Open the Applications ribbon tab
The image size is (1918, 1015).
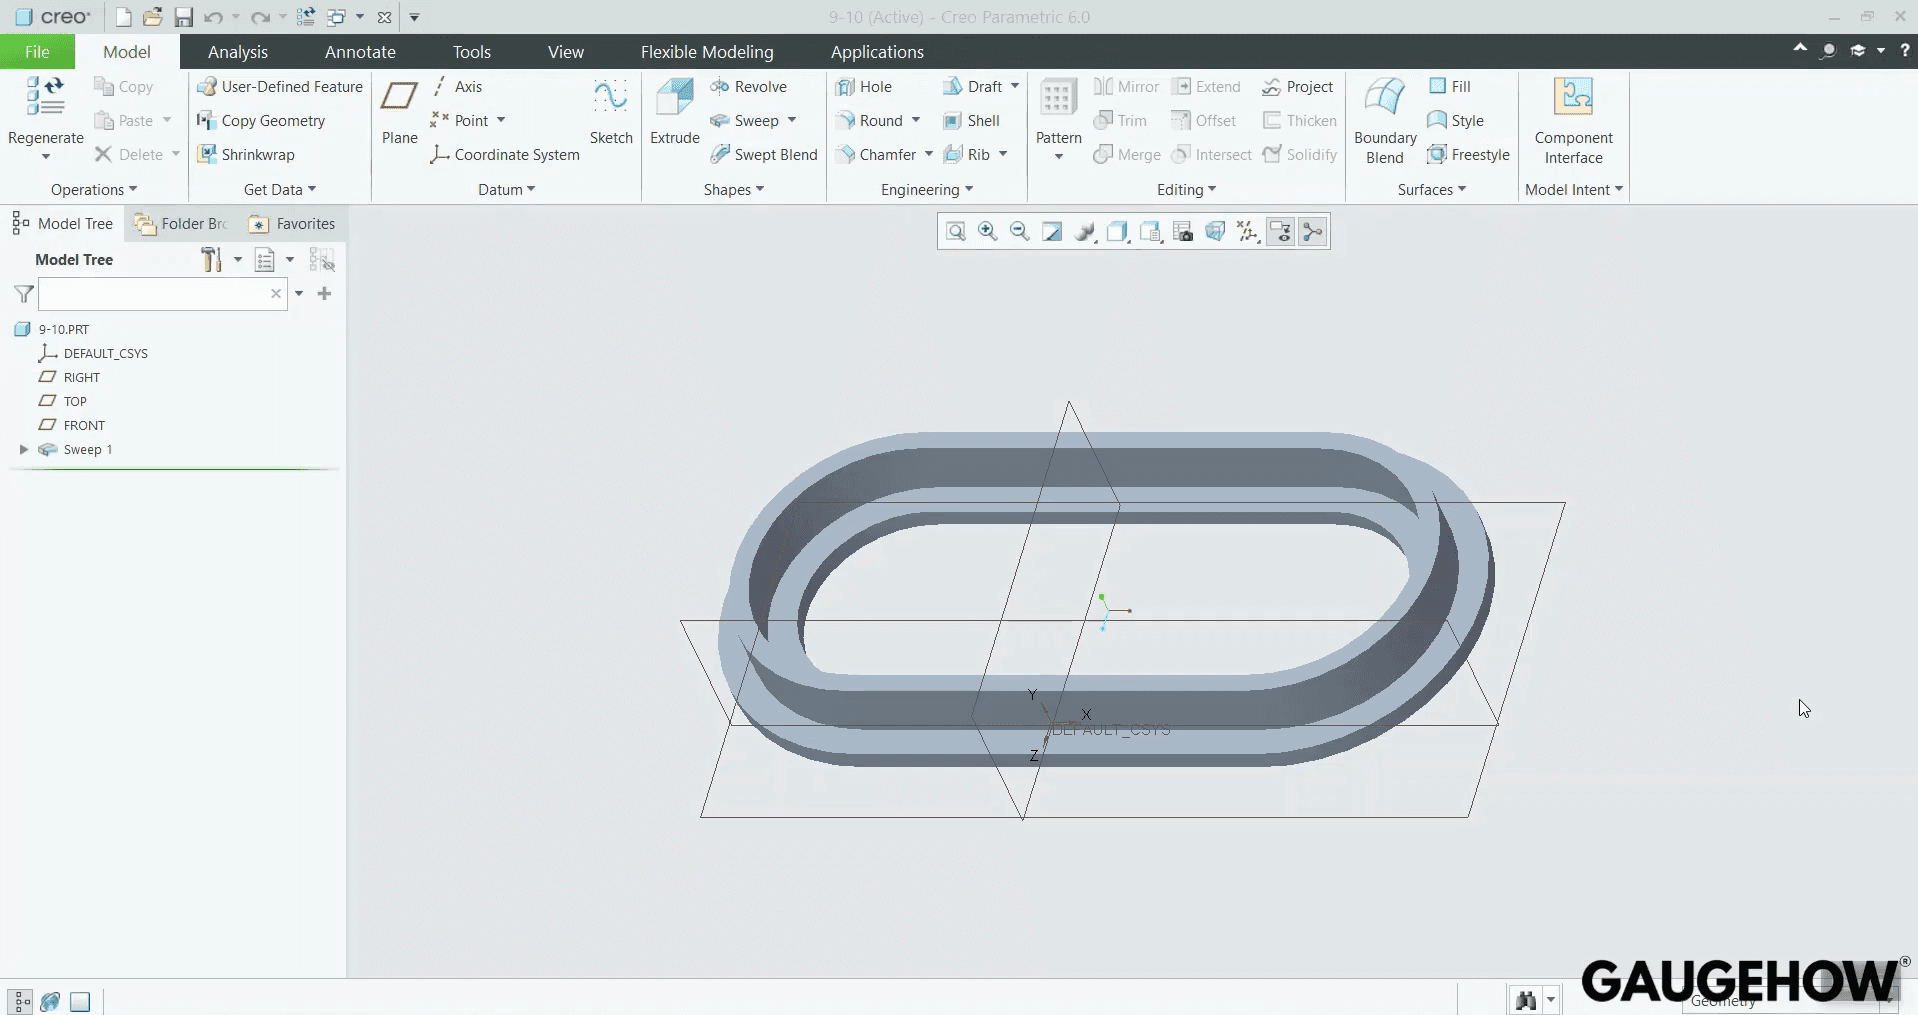tap(877, 51)
